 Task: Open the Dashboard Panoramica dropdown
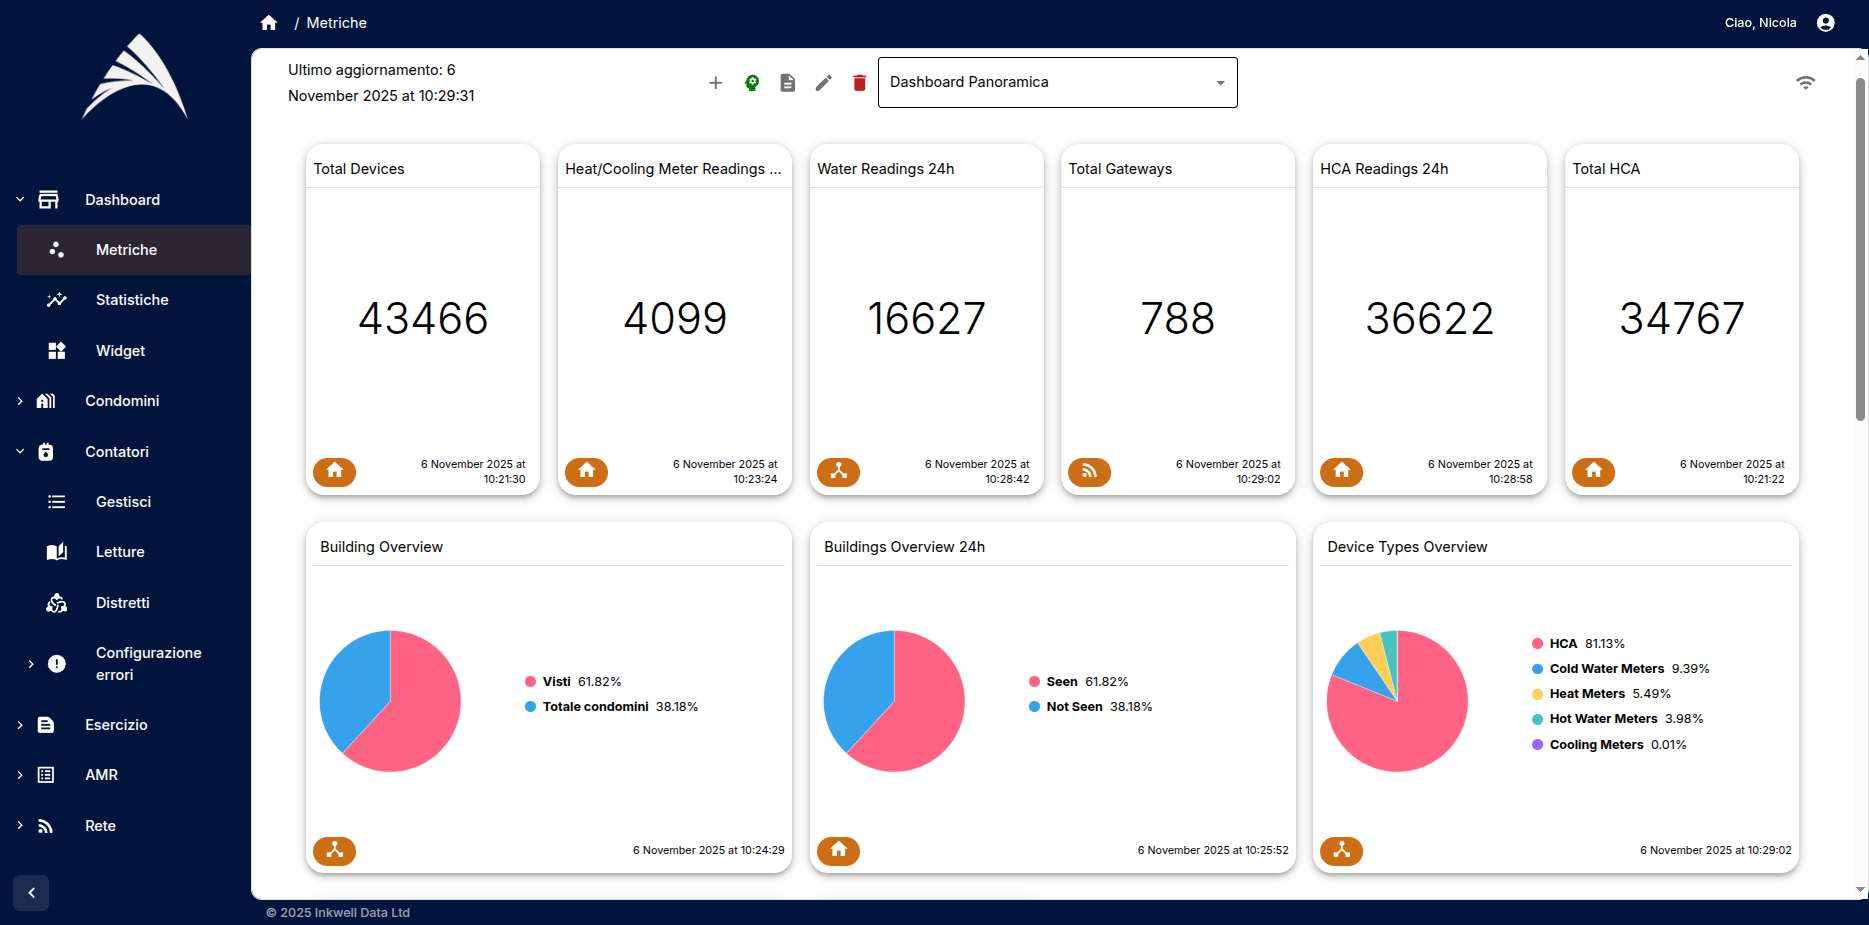(x=1057, y=82)
